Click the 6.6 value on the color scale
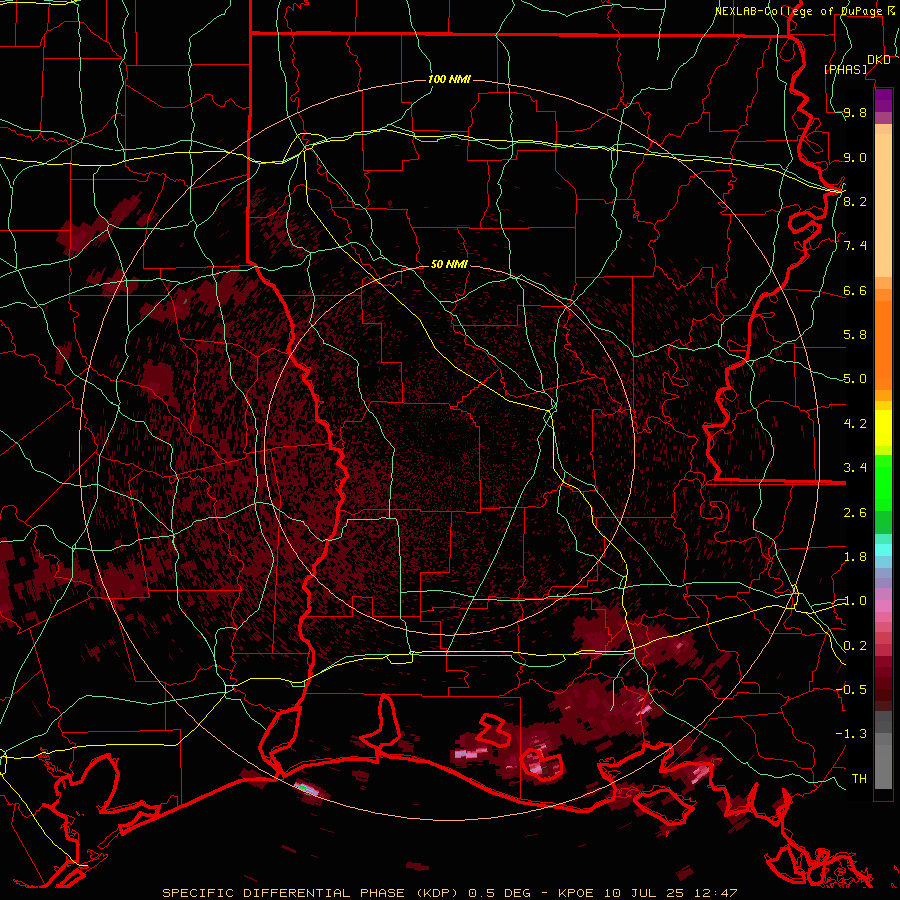The image size is (900, 900). click(x=855, y=290)
